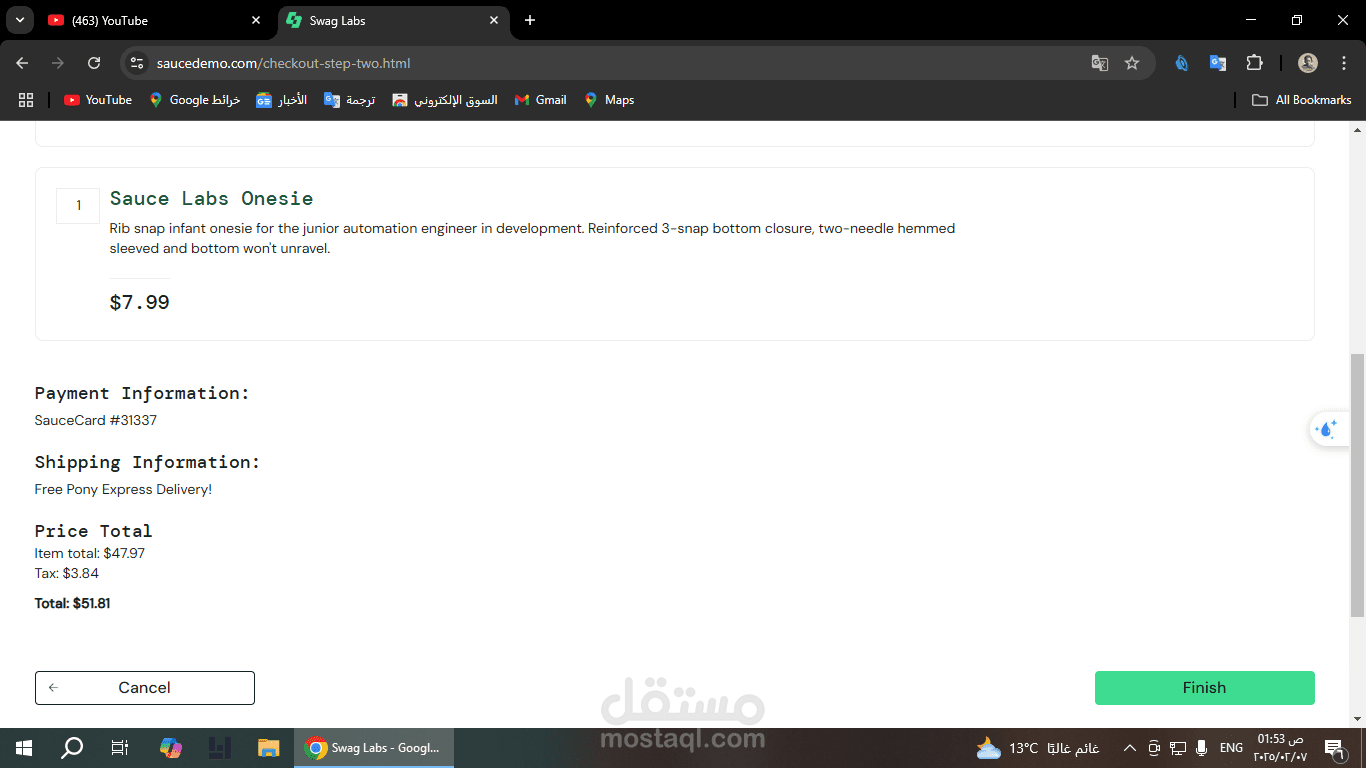Click the translate page icon in address bar
The width and height of the screenshot is (1366, 768).
(1100, 63)
